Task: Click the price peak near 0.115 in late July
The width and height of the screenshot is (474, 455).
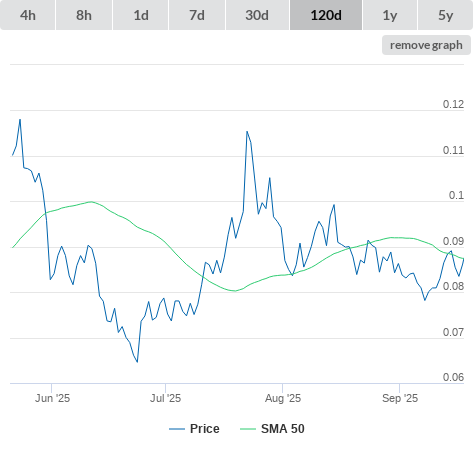Action: 247,131
